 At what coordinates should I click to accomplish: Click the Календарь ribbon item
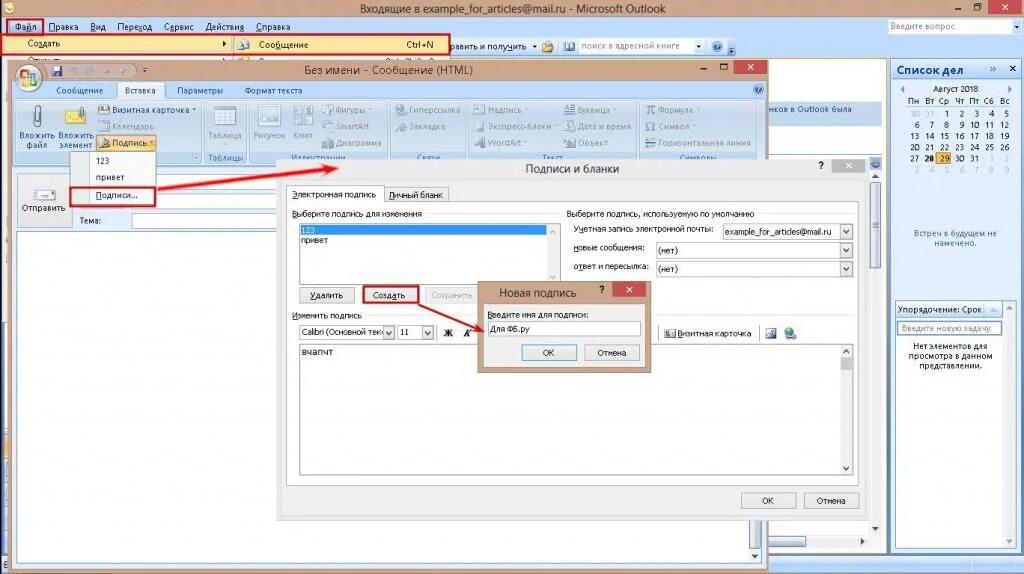click(127, 126)
